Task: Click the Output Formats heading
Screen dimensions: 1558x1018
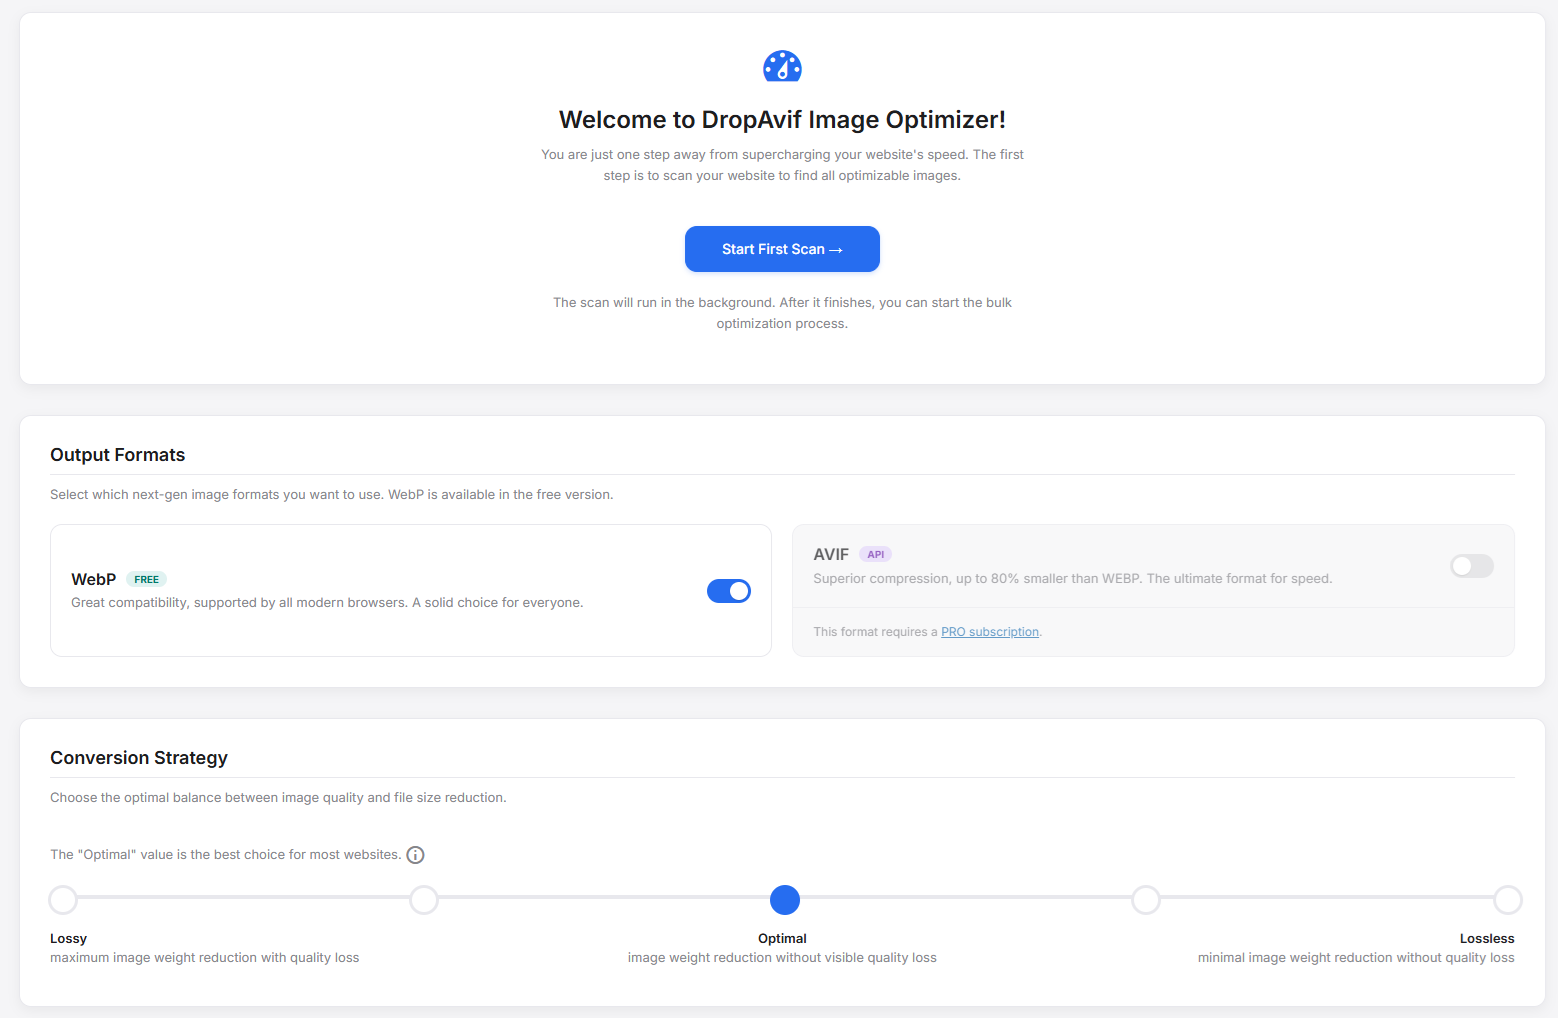Action: (x=118, y=455)
